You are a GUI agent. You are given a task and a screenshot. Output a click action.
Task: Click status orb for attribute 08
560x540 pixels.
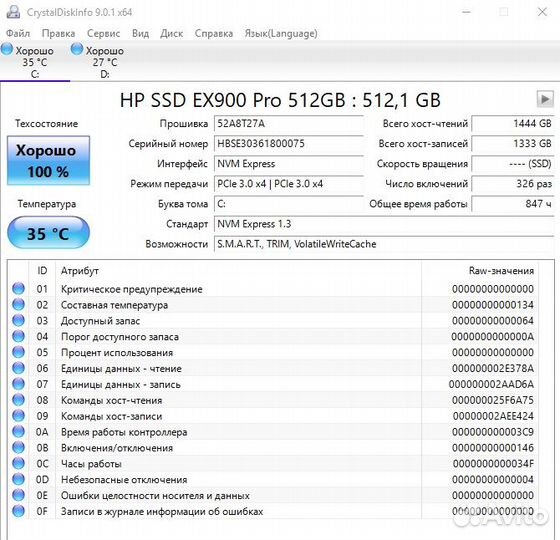[19, 400]
